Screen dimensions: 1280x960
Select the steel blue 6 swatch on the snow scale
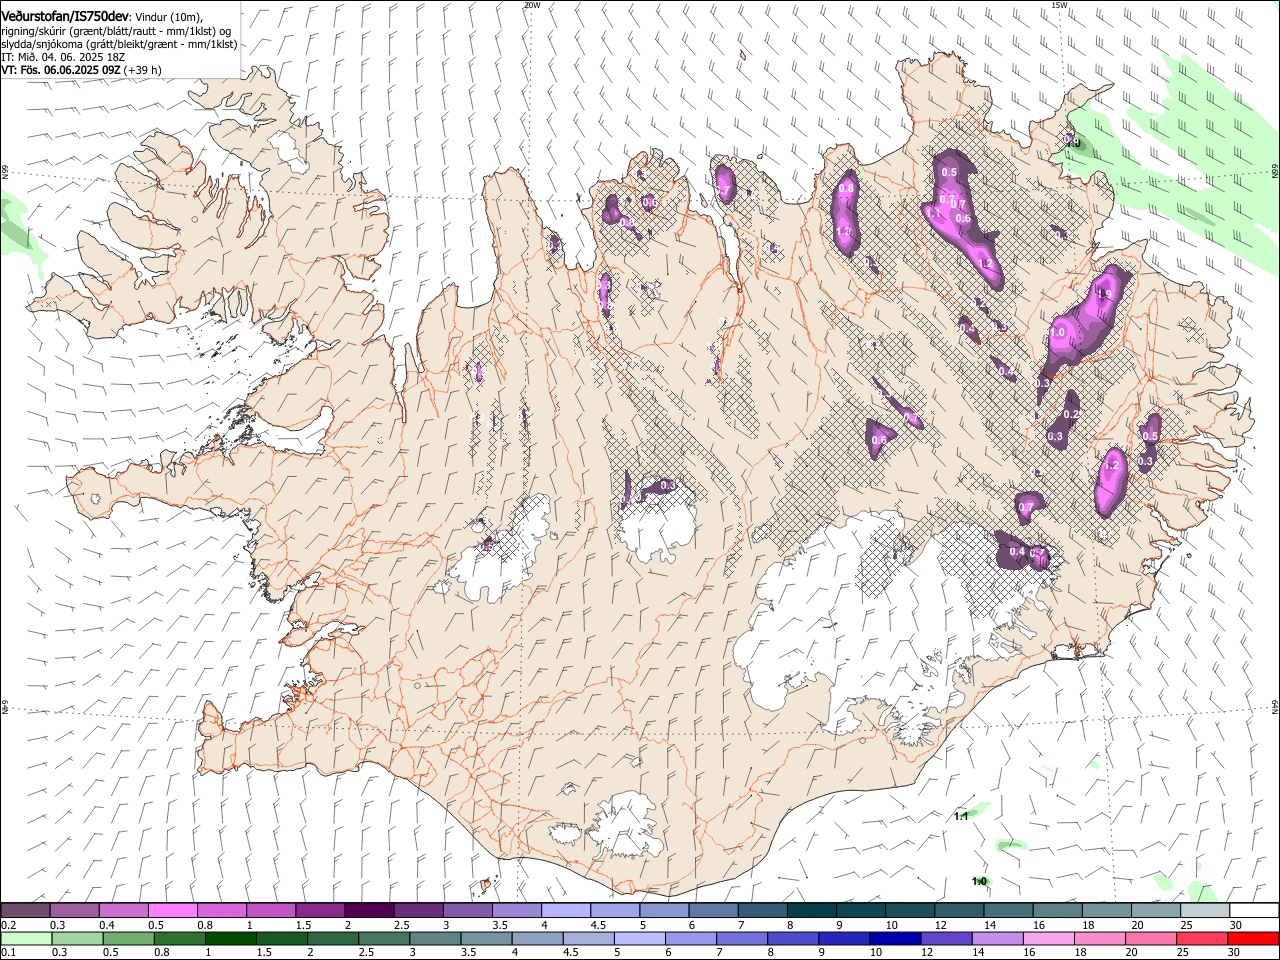[713, 910]
